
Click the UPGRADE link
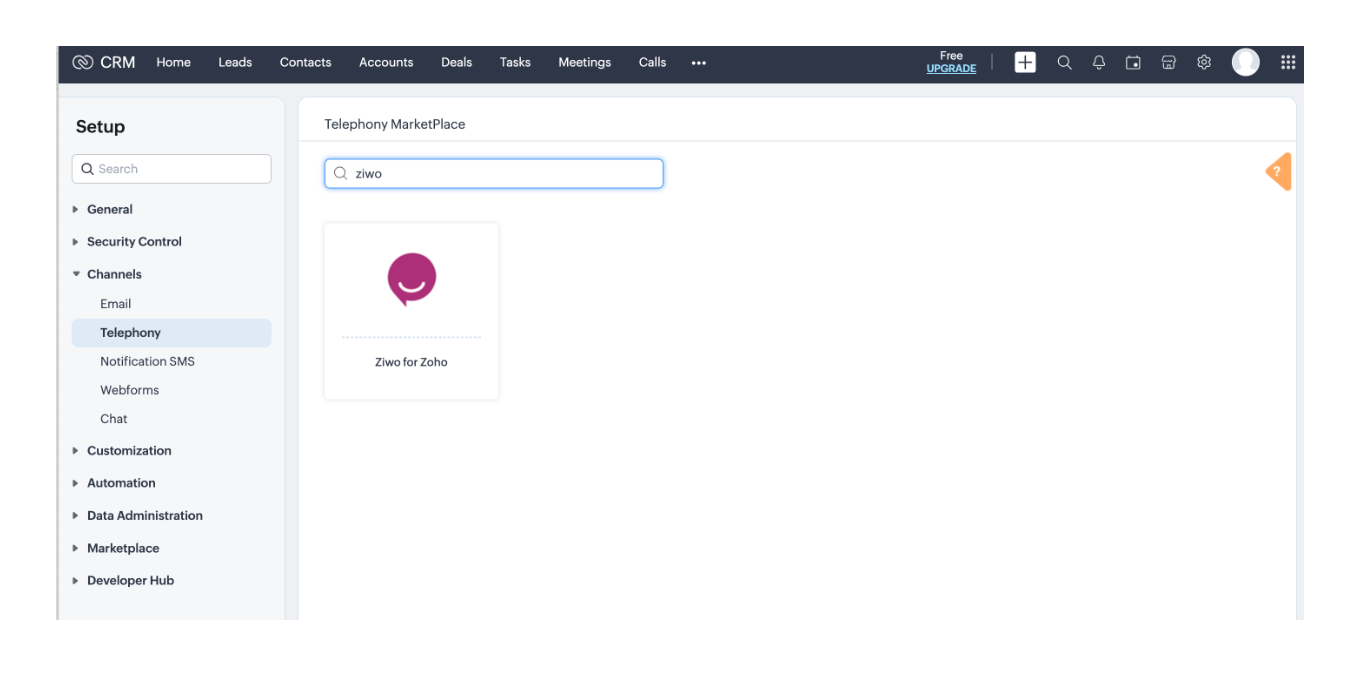pyautogui.click(x=951, y=69)
